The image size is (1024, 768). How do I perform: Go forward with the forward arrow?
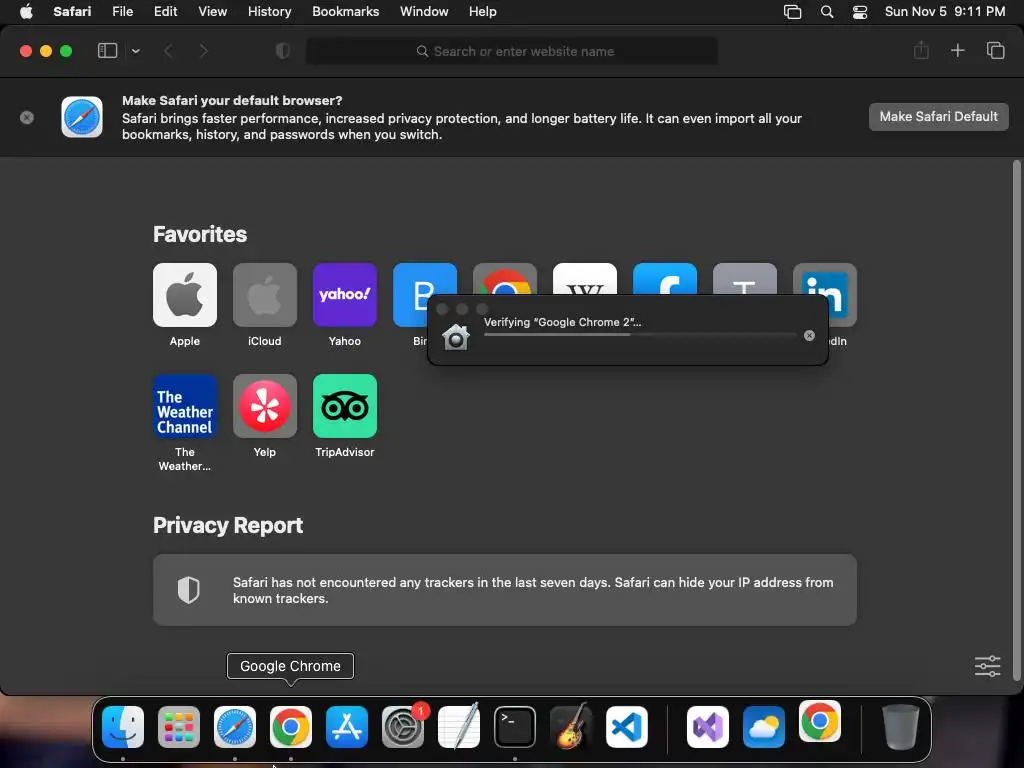point(203,51)
